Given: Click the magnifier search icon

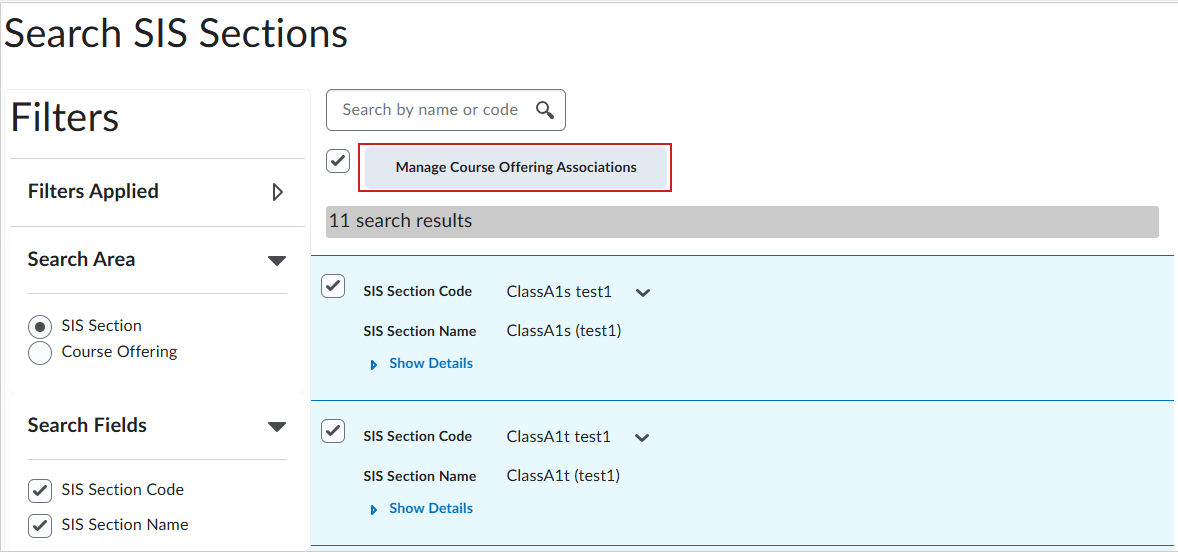Looking at the screenshot, I should (545, 110).
